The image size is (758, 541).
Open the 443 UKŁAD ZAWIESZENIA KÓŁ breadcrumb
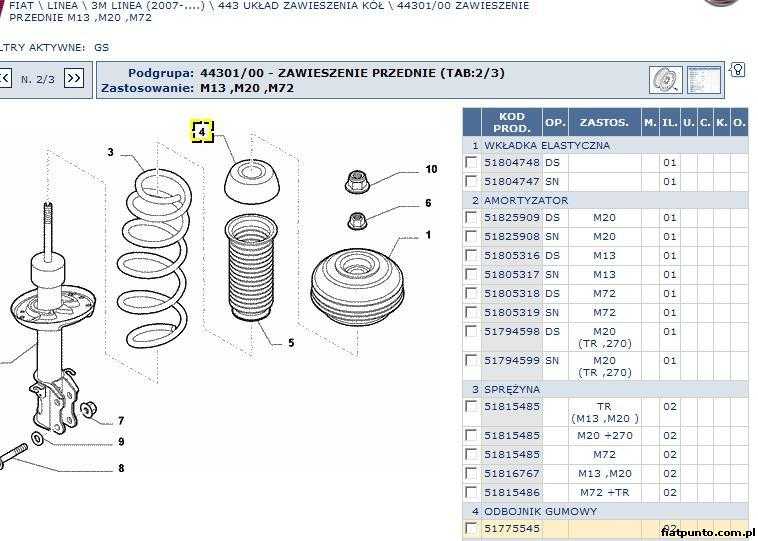click(301, 6)
